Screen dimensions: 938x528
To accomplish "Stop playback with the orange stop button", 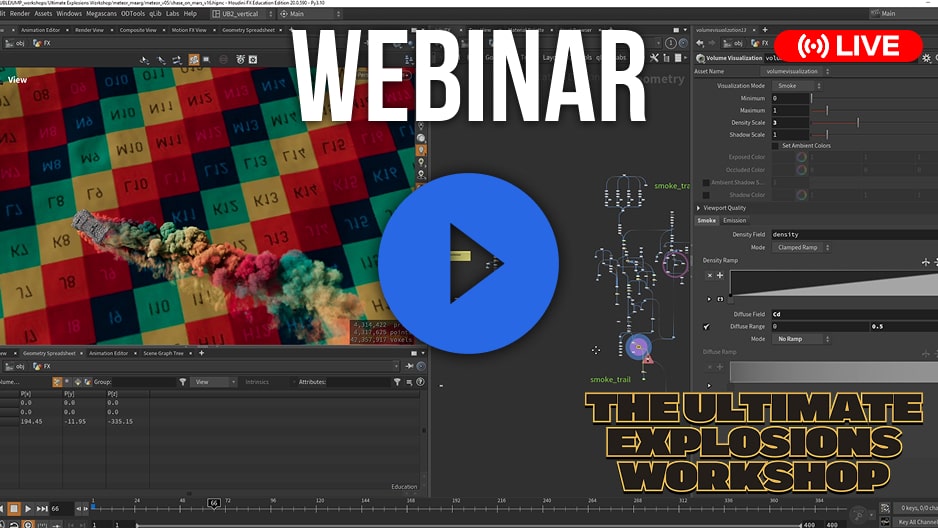I will [13, 509].
